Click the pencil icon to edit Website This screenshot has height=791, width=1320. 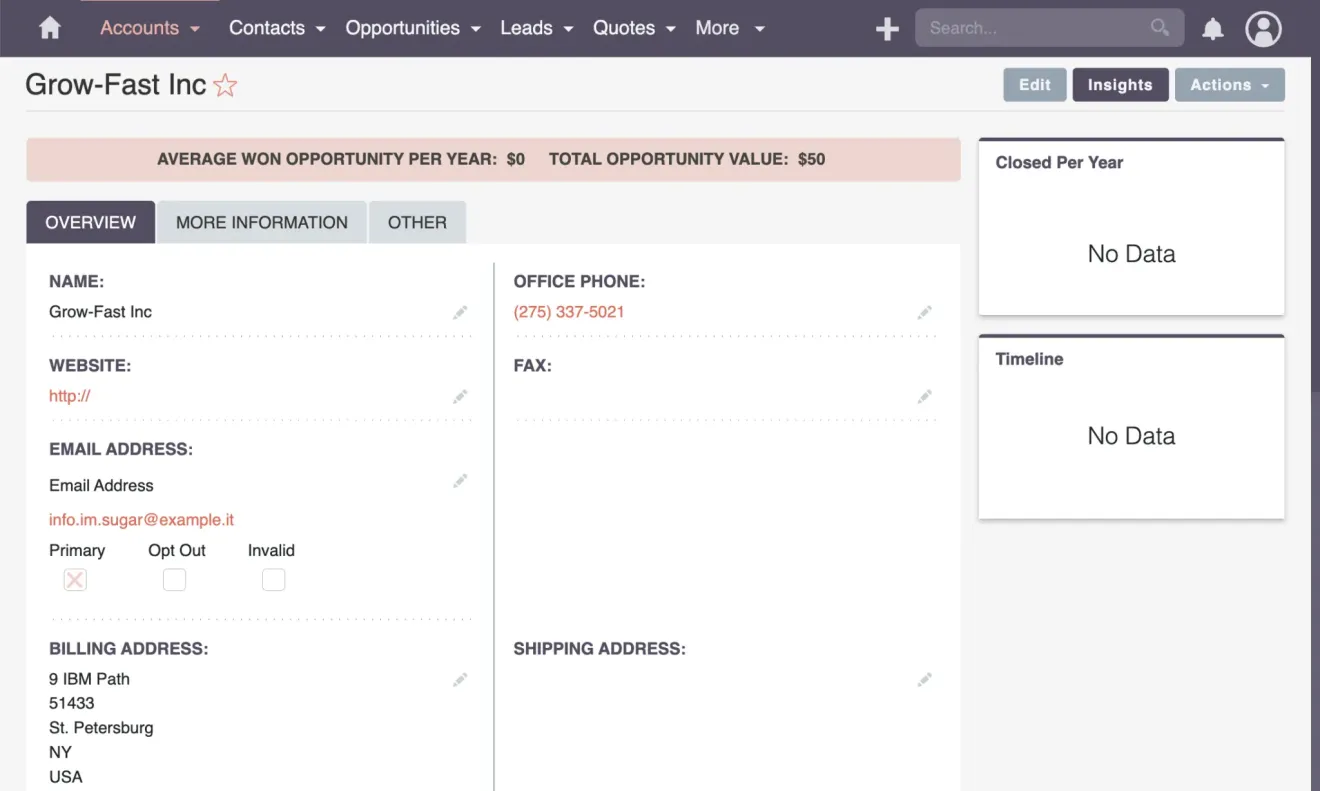pyautogui.click(x=460, y=396)
